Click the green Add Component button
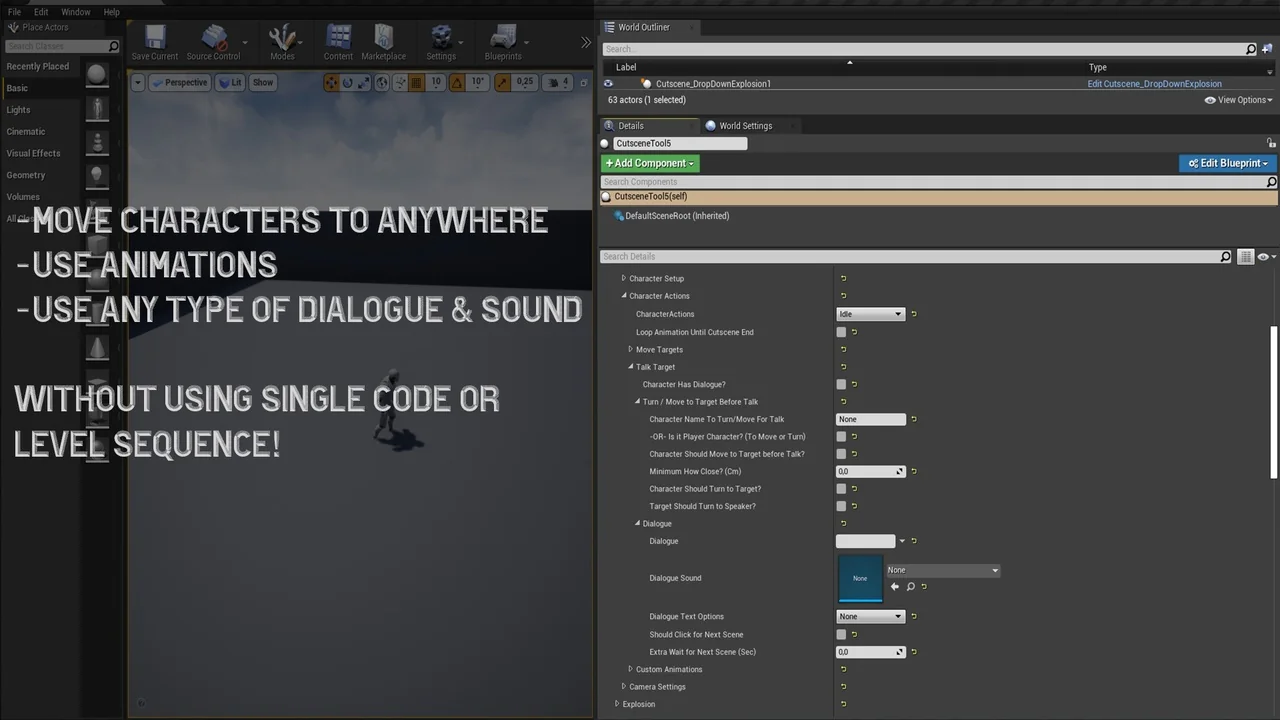 [x=650, y=163]
